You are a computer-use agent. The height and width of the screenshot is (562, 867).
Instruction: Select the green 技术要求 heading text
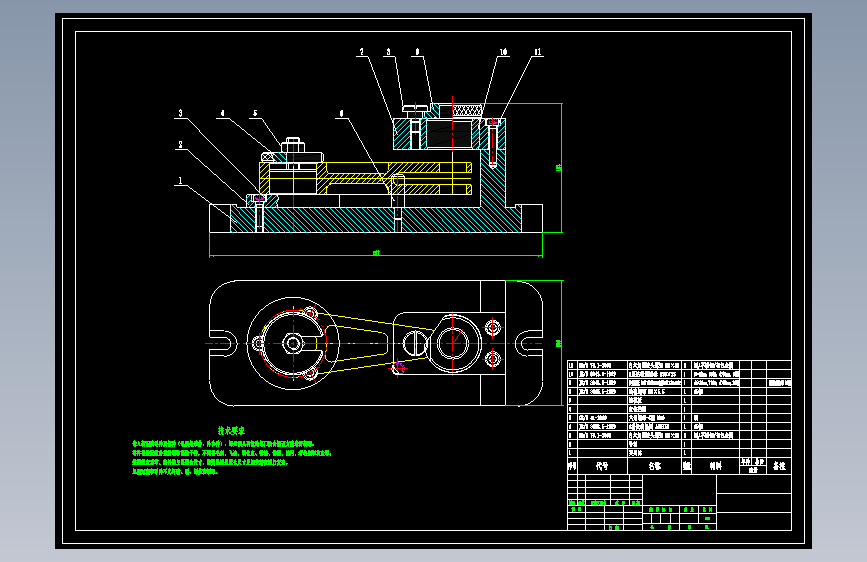(231, 430)
